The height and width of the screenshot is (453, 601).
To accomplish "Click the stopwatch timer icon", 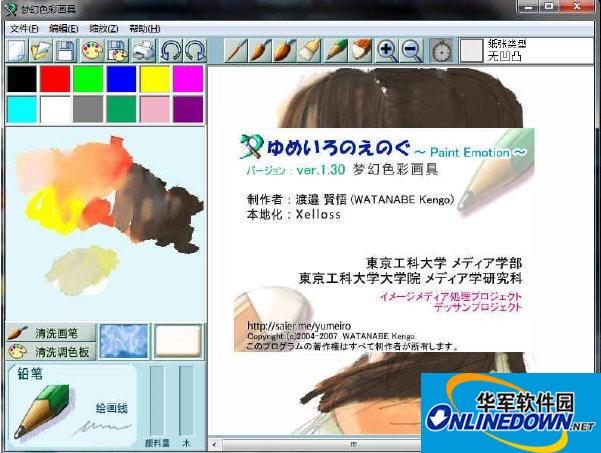I will pyautogui.click(x=441, y=50).
